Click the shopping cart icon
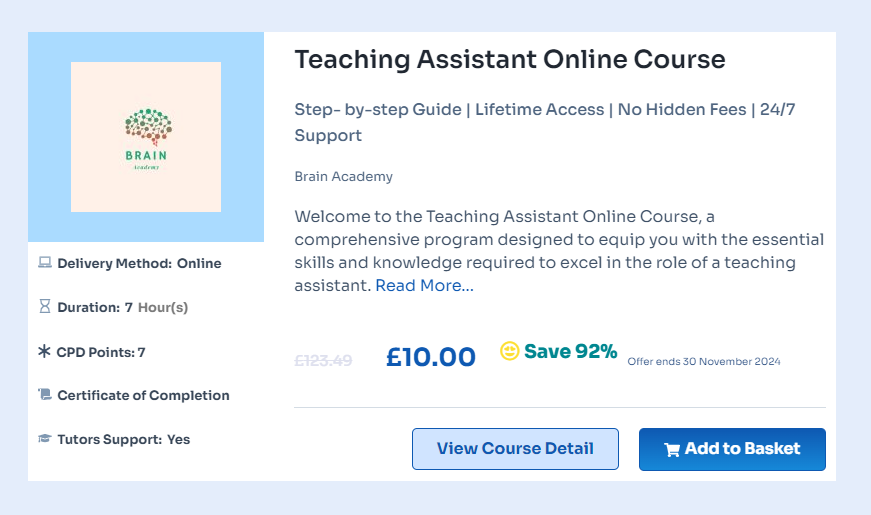This screenshot has height=515, width=871. (x=672, y=449)
